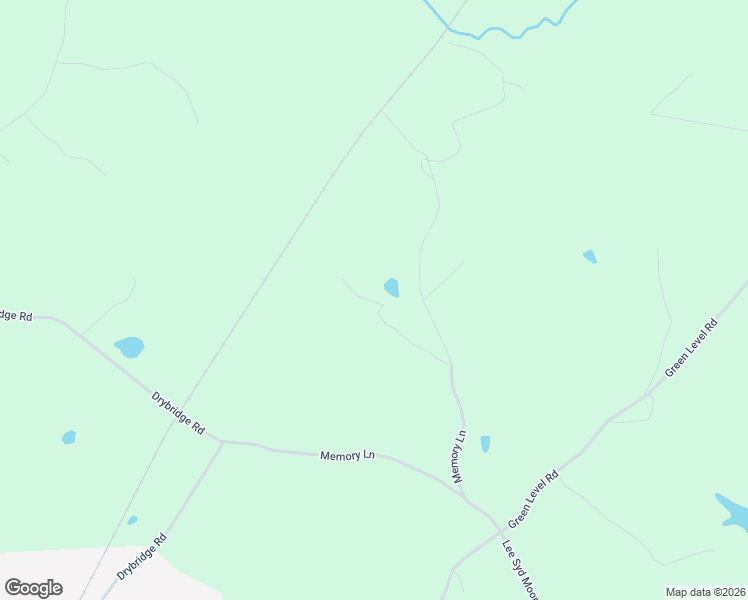Click the horizontal Memory Ln road label
Viewport: 748px width, 600px height.
click(x=347, y=455)
